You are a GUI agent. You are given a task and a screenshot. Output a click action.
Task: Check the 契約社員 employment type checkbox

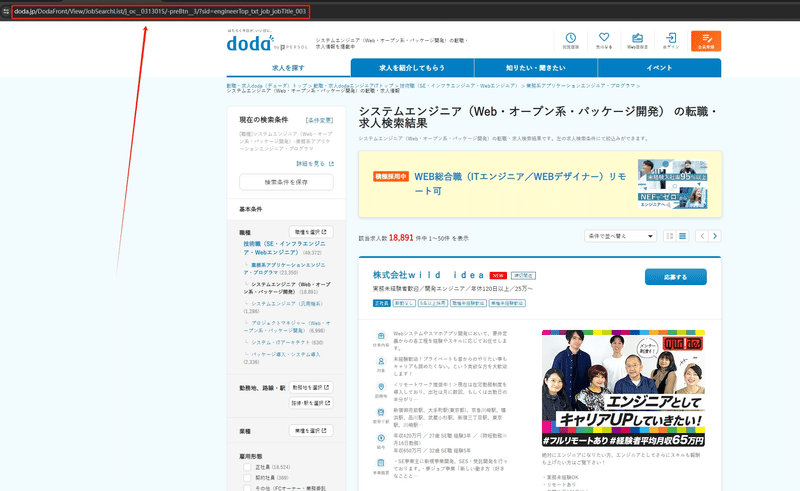coord(247,478)
